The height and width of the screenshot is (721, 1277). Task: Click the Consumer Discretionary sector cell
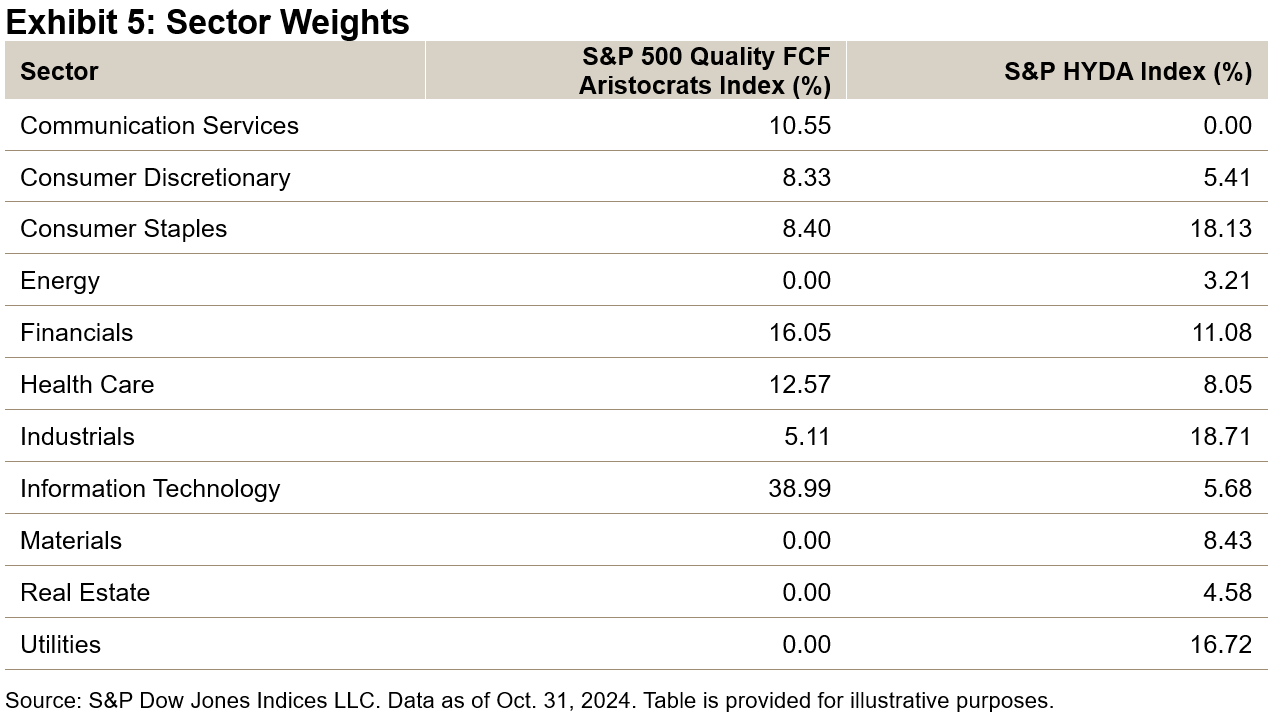coord(155,178)
